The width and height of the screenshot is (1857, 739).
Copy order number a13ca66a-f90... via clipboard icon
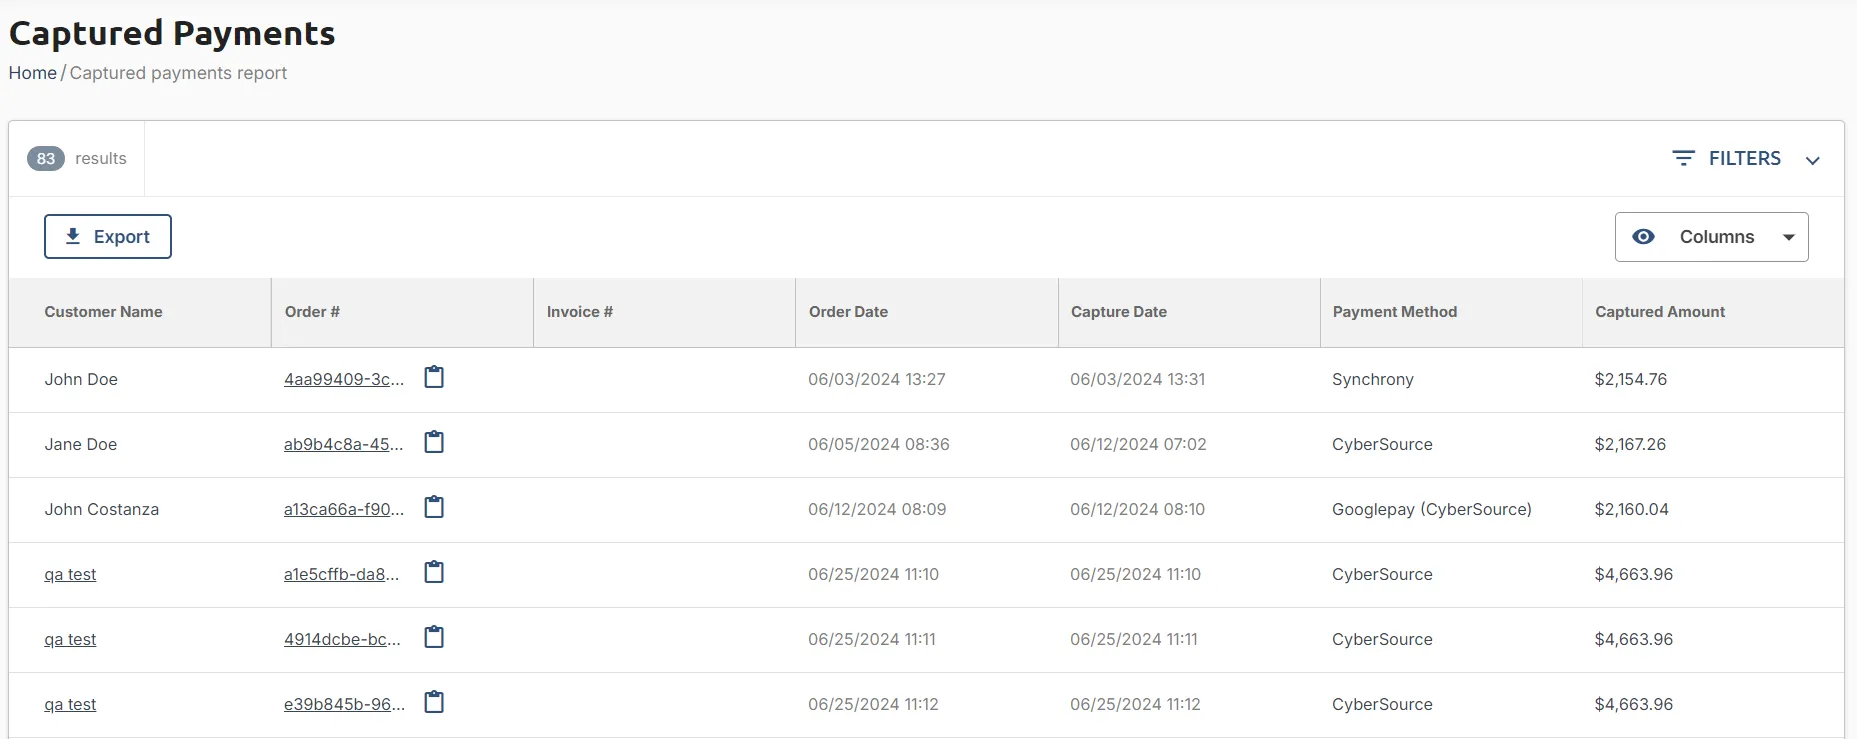[434, 507]
